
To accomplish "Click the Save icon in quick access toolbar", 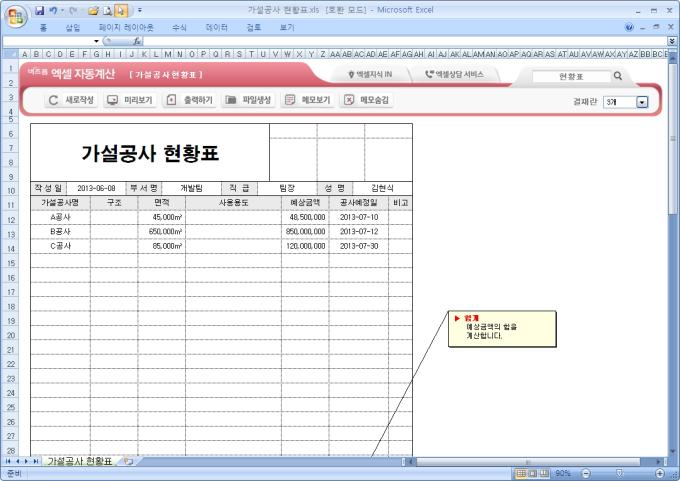I will (39, 10).
